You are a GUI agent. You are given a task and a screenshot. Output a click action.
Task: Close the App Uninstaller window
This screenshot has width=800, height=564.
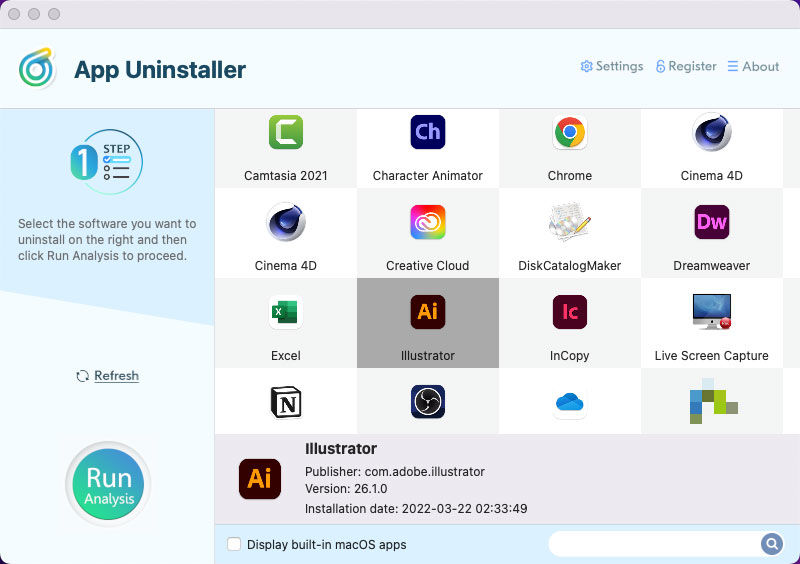pyautogui.click(x=14, y=14)
